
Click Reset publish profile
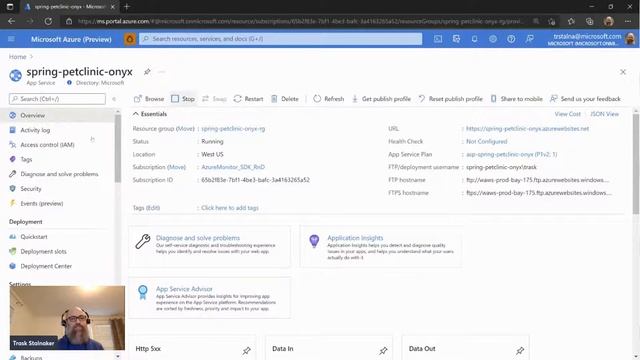pos(451,99)
